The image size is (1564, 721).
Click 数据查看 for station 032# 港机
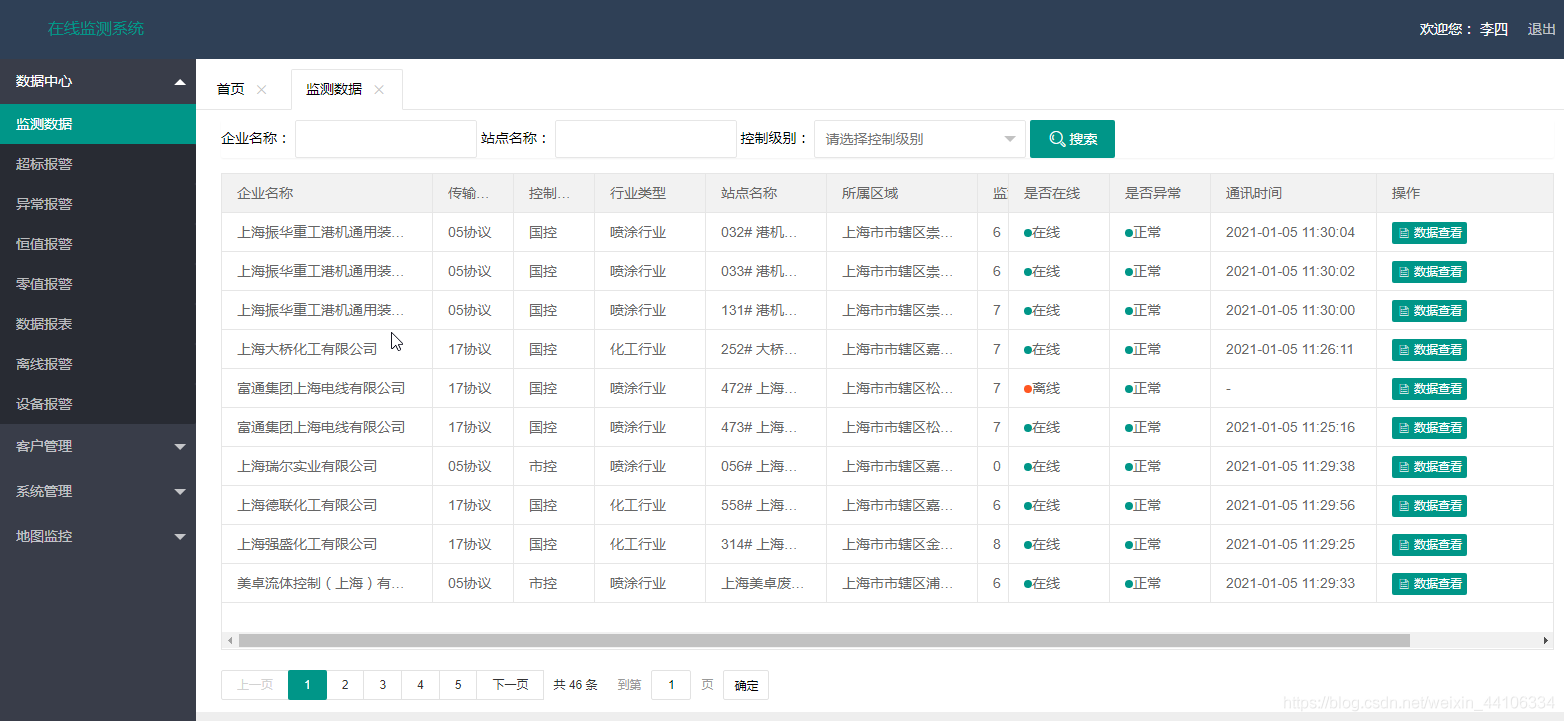(1429, 233)
